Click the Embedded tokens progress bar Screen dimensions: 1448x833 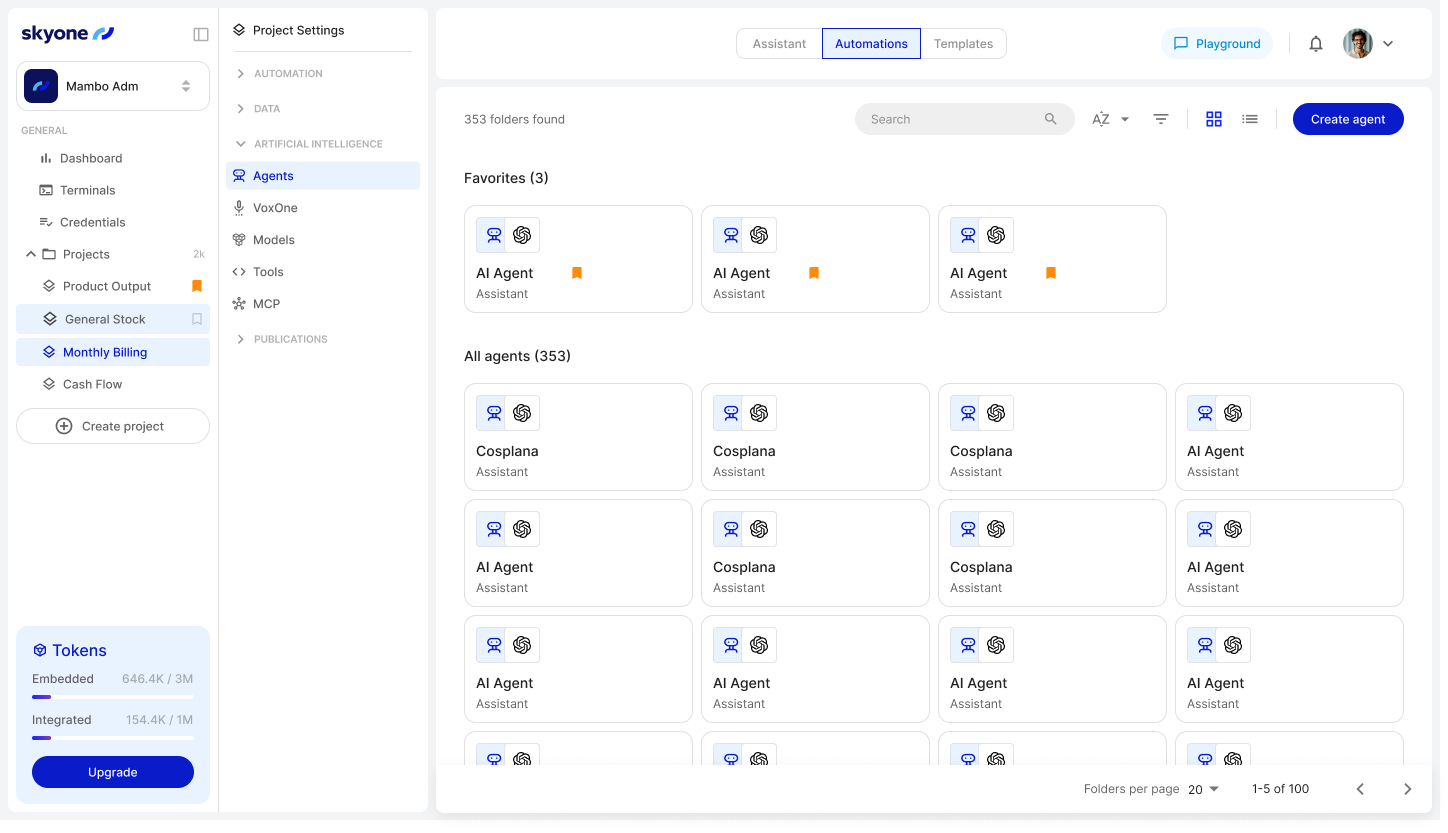(113, 697)
